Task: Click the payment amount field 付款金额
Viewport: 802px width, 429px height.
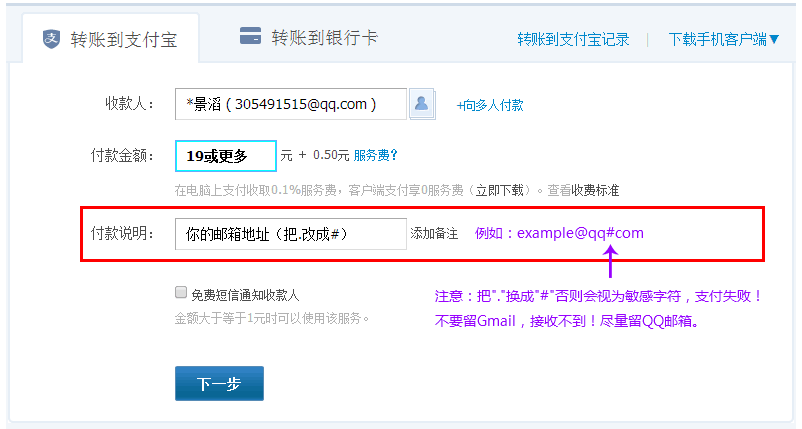Action: tap(226, 156)
